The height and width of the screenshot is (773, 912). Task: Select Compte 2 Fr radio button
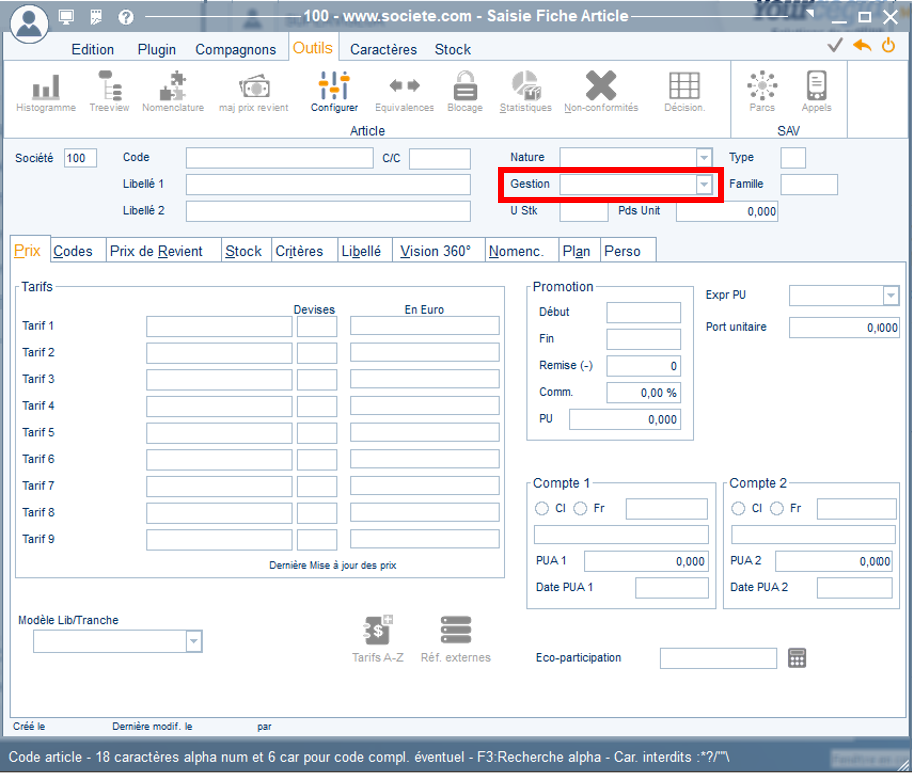coord(776,508)
